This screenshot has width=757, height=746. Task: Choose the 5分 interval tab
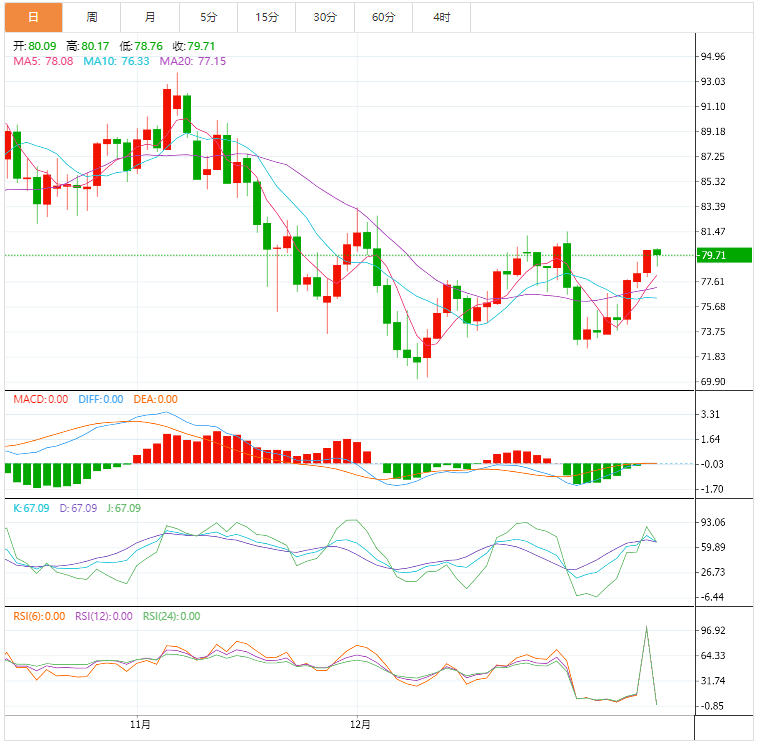point(209,17)
